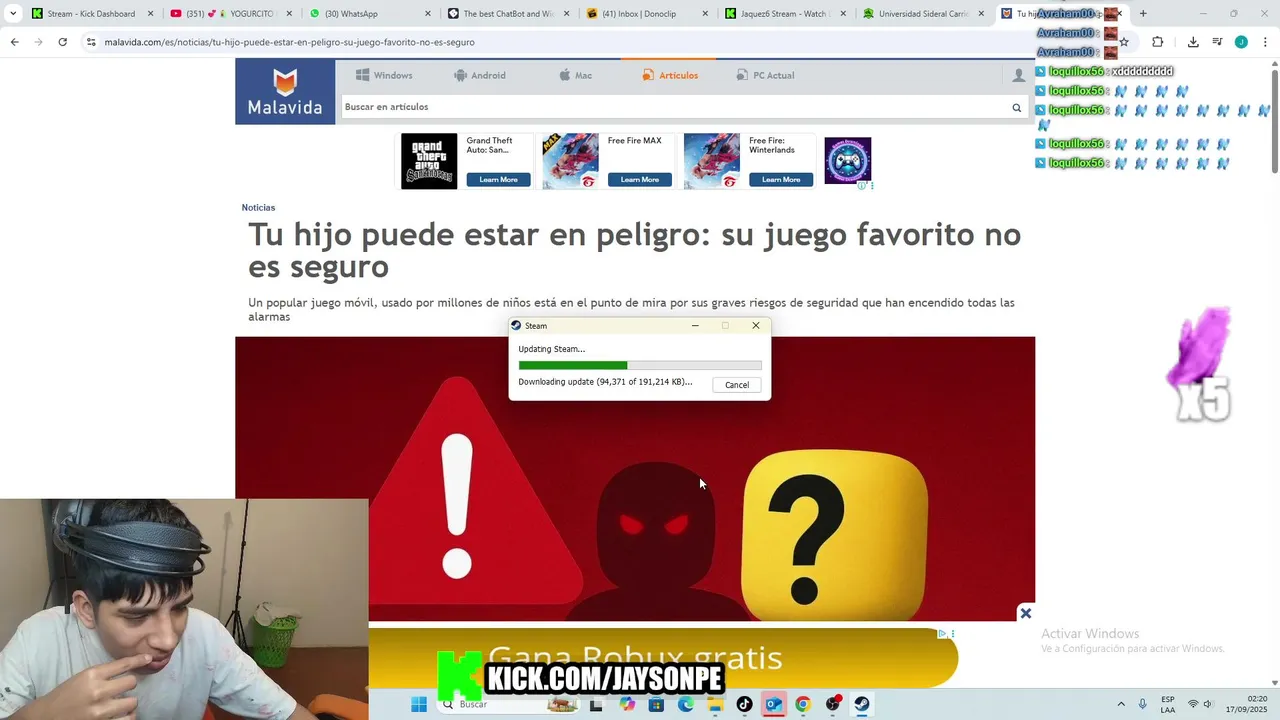Switch to the WhatsApp tab
Viewport: 1280px width, 720px height.
click(368, 14)
